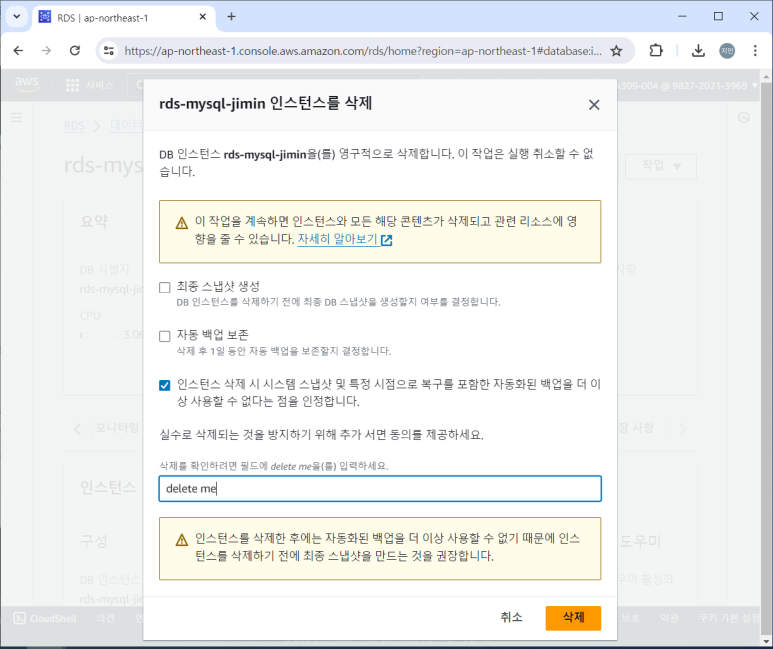
Task: Click the page scrollbar up arrow
Action: (x=766, y=76)
